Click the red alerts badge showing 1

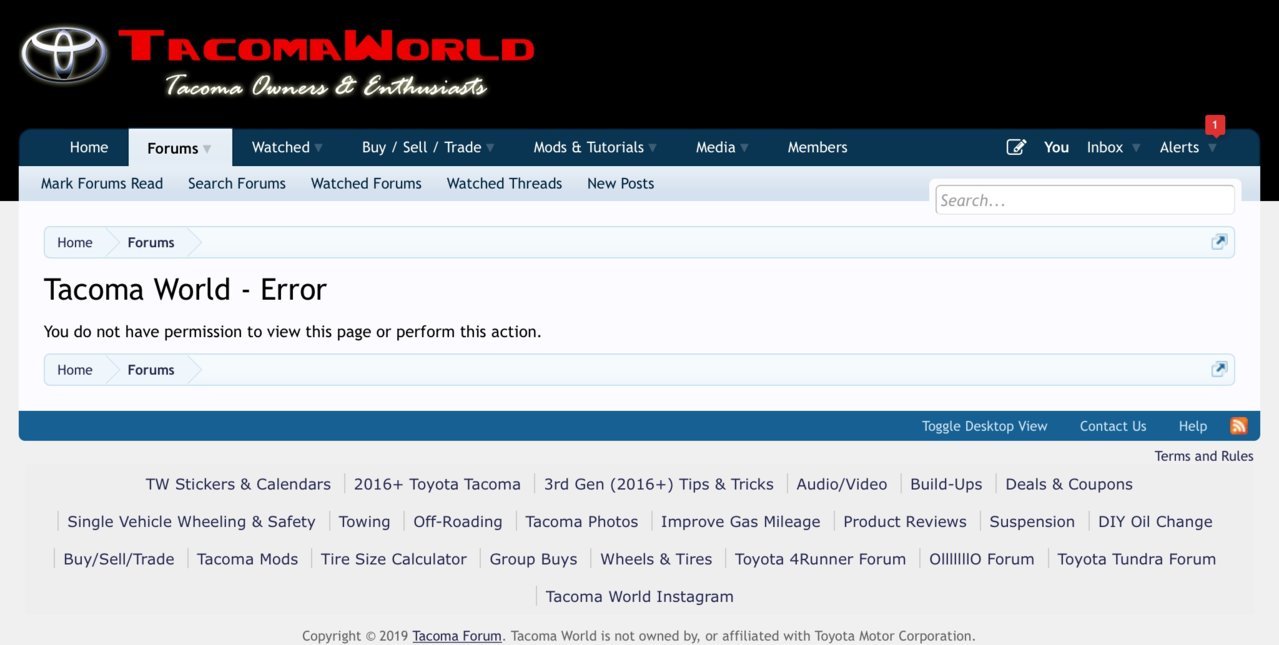[1215, 125]
